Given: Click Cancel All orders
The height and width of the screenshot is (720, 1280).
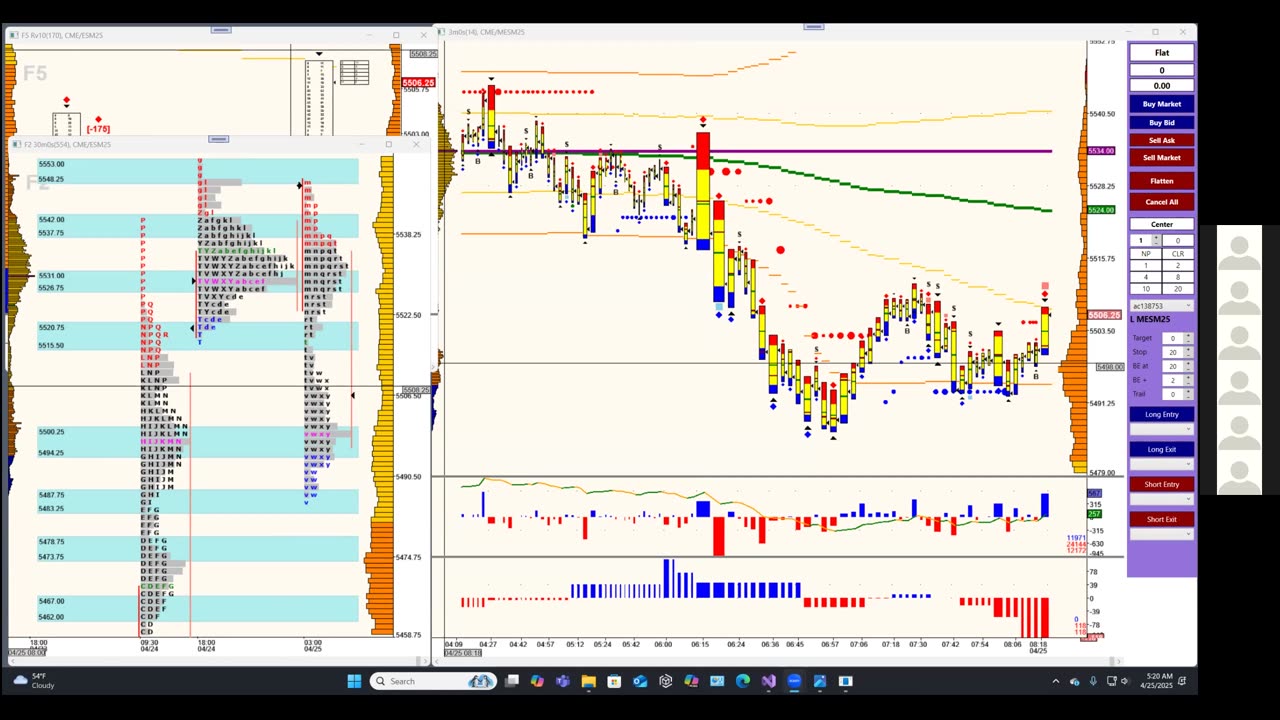Looking at the screenshot, I should tap(1161, 202).
